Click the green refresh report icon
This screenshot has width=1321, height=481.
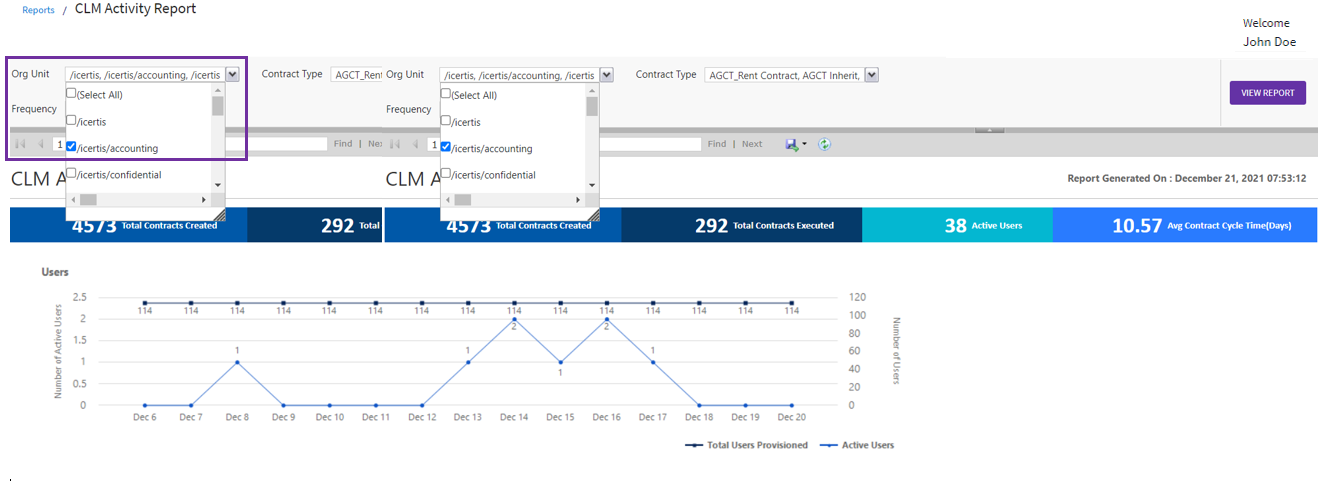click(x=825, y=144)
